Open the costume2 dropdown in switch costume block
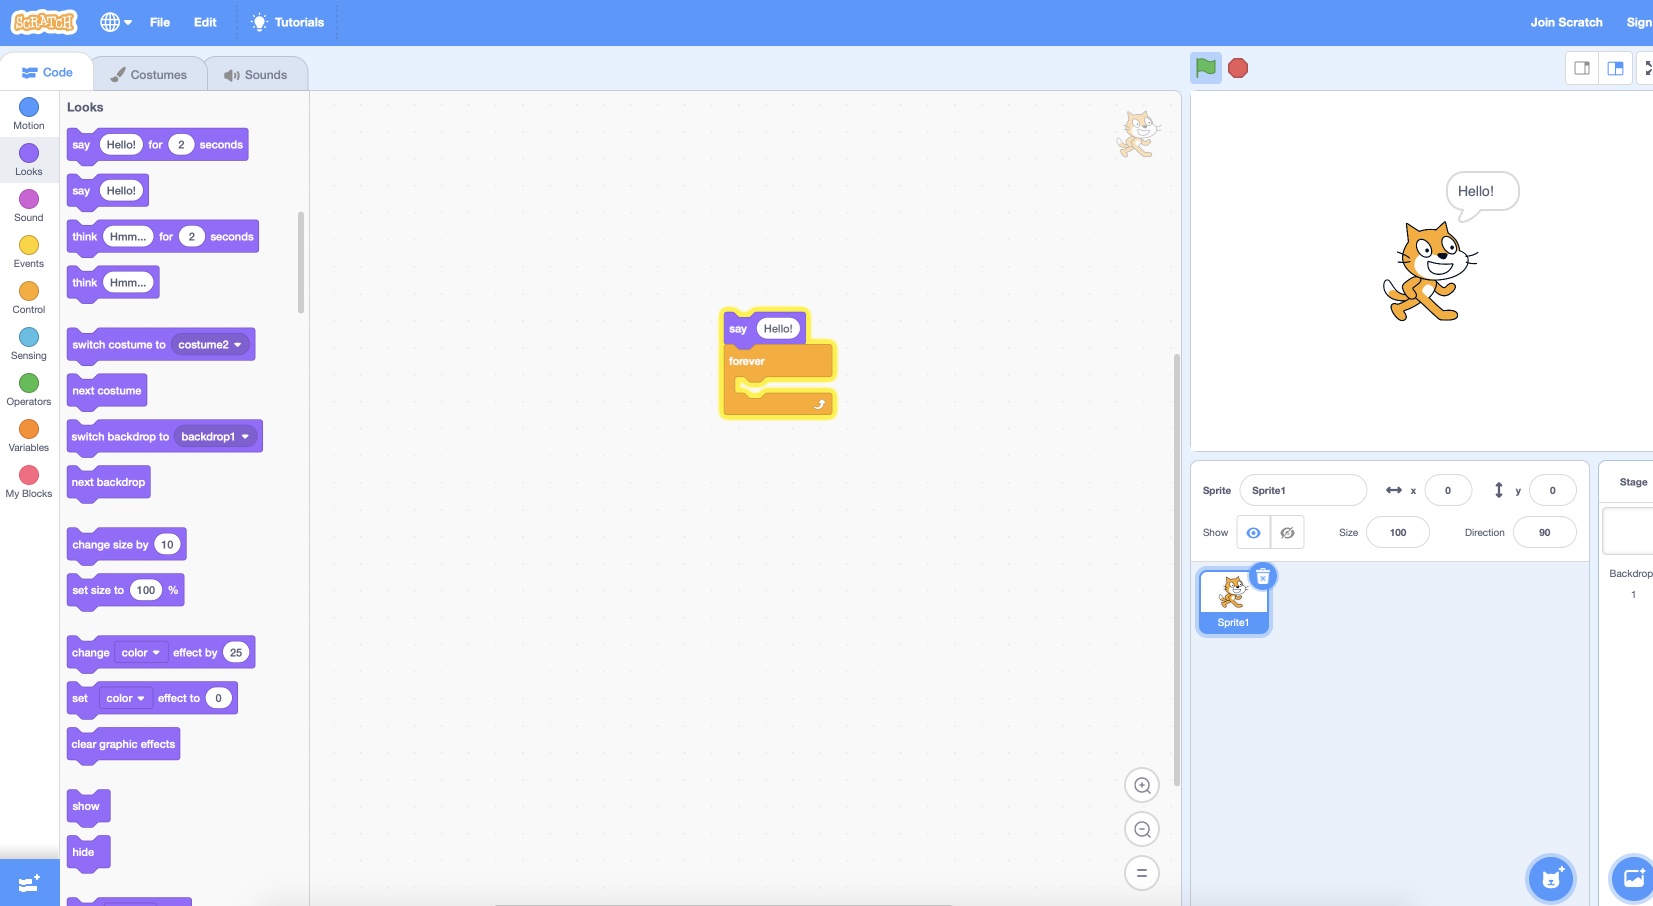The width and height of the screenshot is (1653, 906). [210, 345]
